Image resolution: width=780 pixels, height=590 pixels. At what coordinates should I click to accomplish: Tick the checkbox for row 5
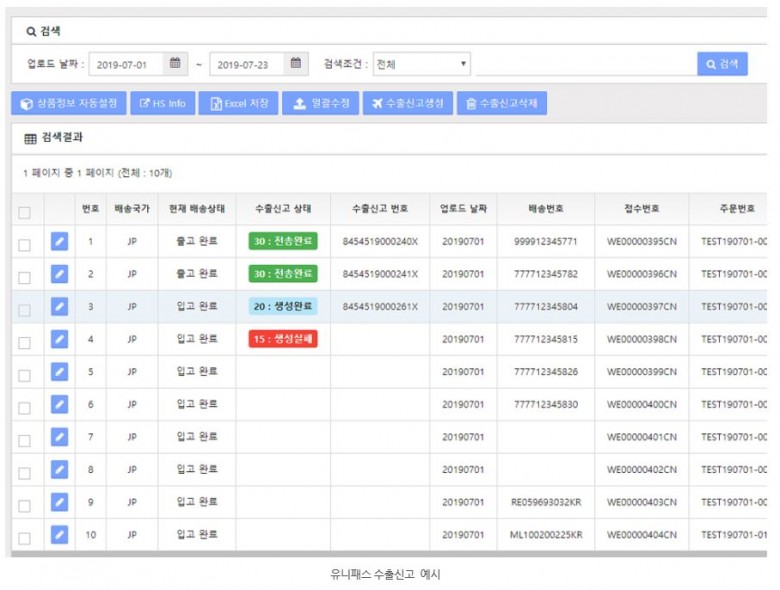pos(24,376)
